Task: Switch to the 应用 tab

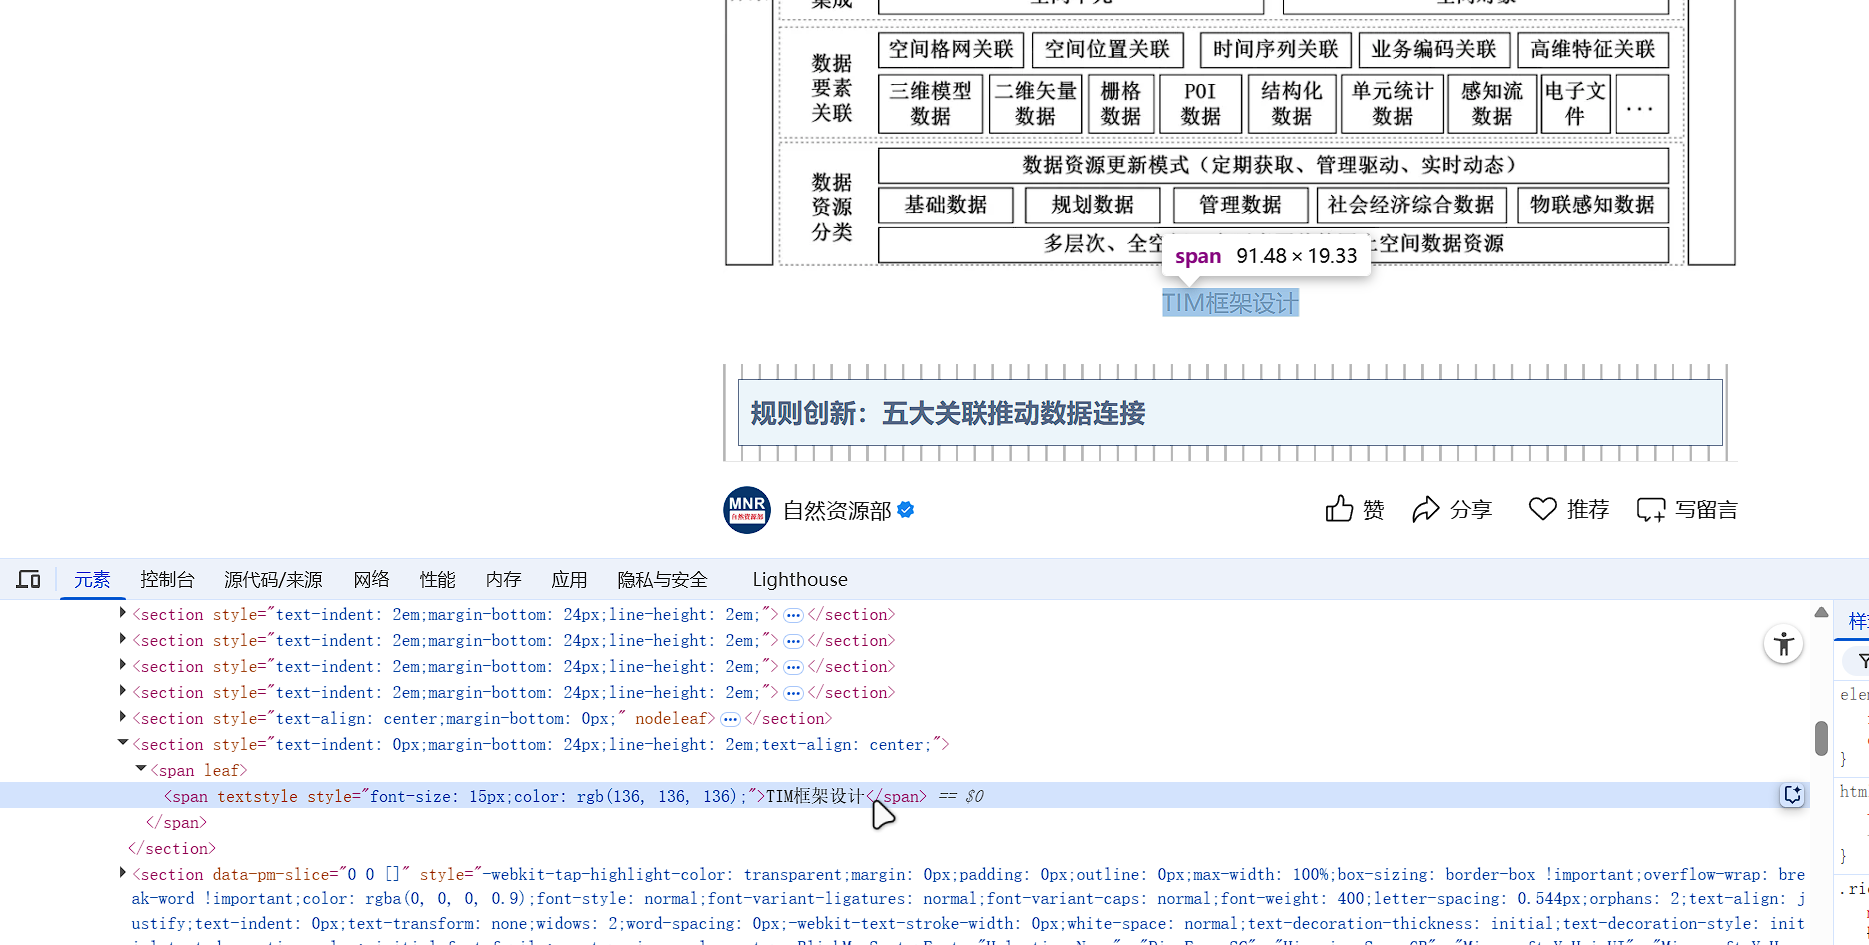Action: pyautogui.click(x=569, y=580)
